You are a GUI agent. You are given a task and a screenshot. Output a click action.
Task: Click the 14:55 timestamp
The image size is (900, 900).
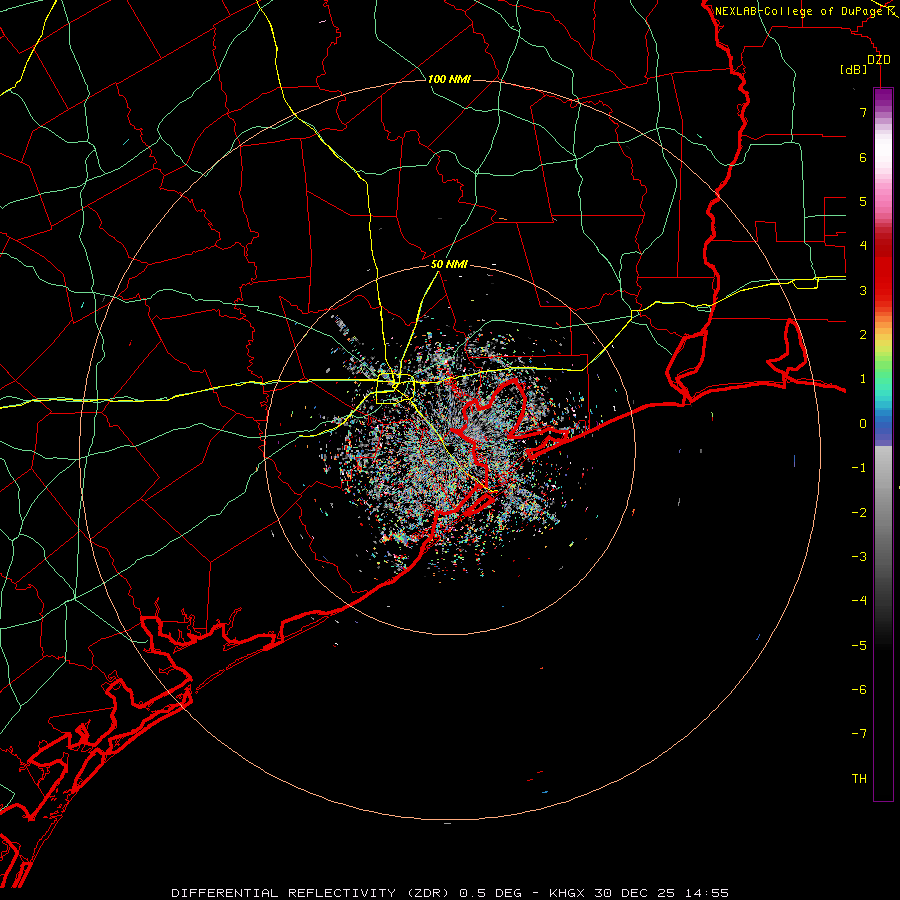707,893
